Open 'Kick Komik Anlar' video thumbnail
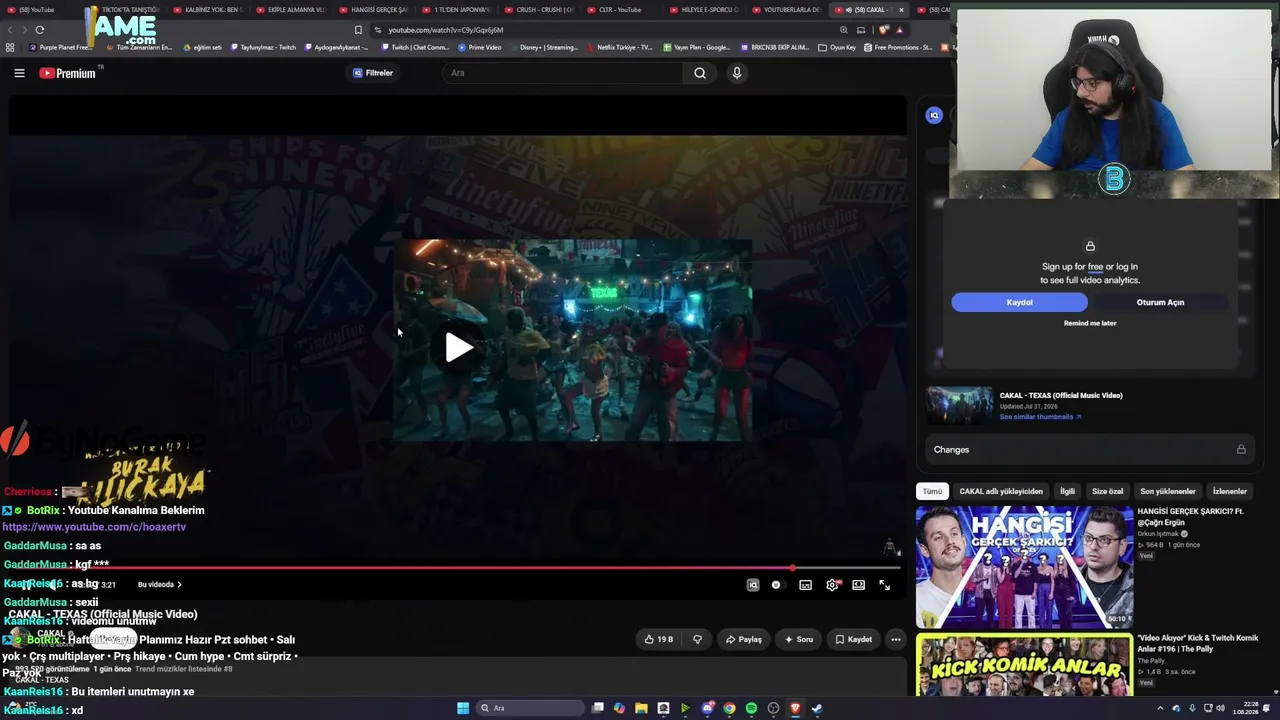Image resolution: width=1280 pixels, height=720 pixels. (1024, 665)
